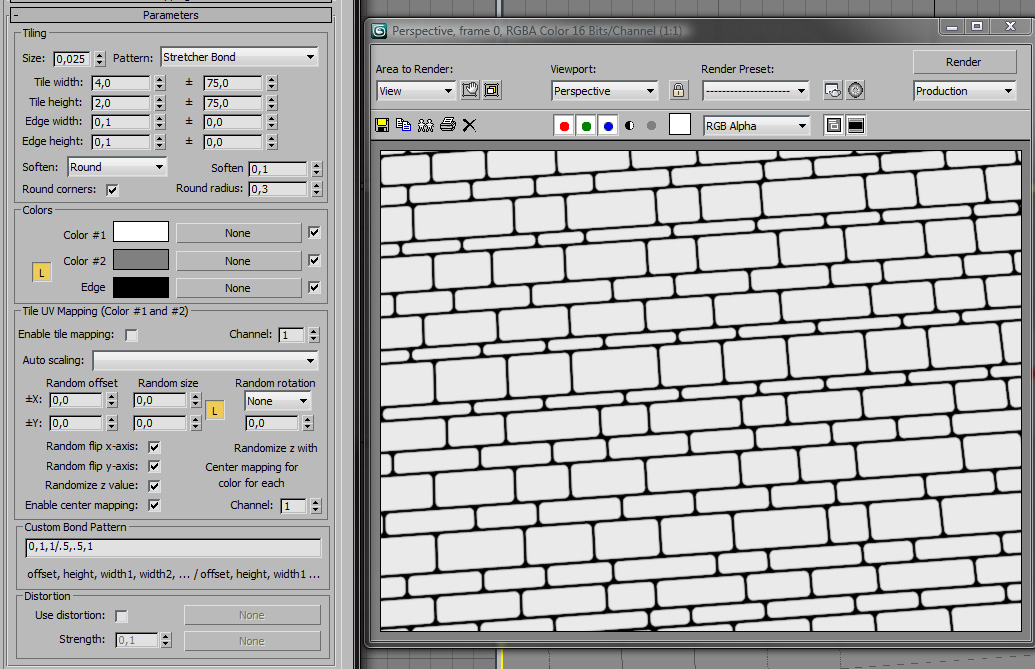Switch to monochrome display

[651, 125]
